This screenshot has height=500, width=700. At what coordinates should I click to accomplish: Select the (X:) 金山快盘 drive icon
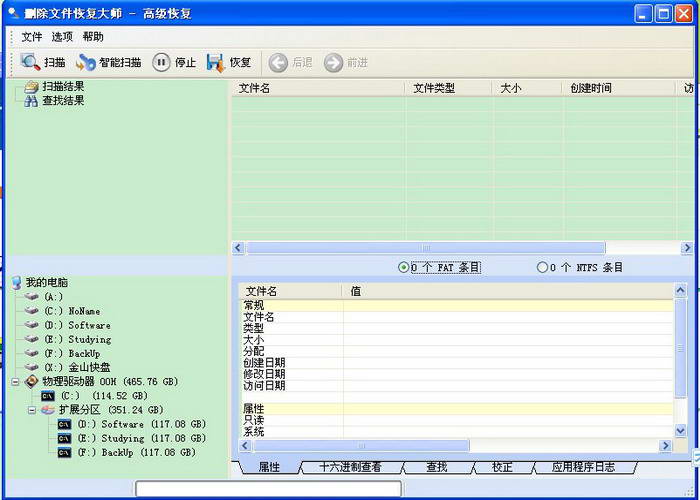click(x=31, y=367)
